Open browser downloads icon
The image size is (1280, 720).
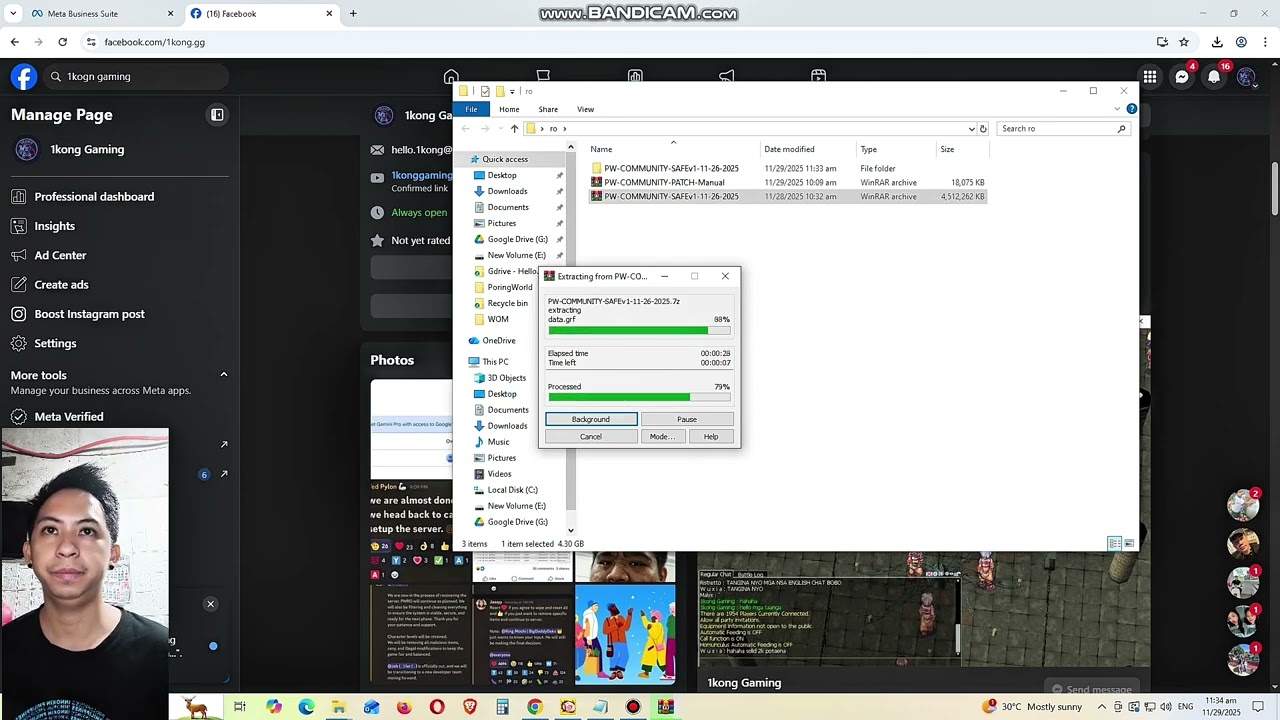[x=1217, y=42]
